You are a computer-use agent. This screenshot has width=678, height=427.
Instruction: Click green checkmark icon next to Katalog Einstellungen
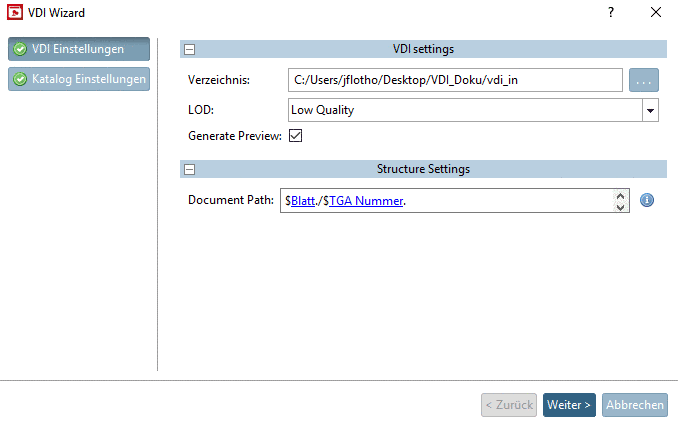pos(20,79)
